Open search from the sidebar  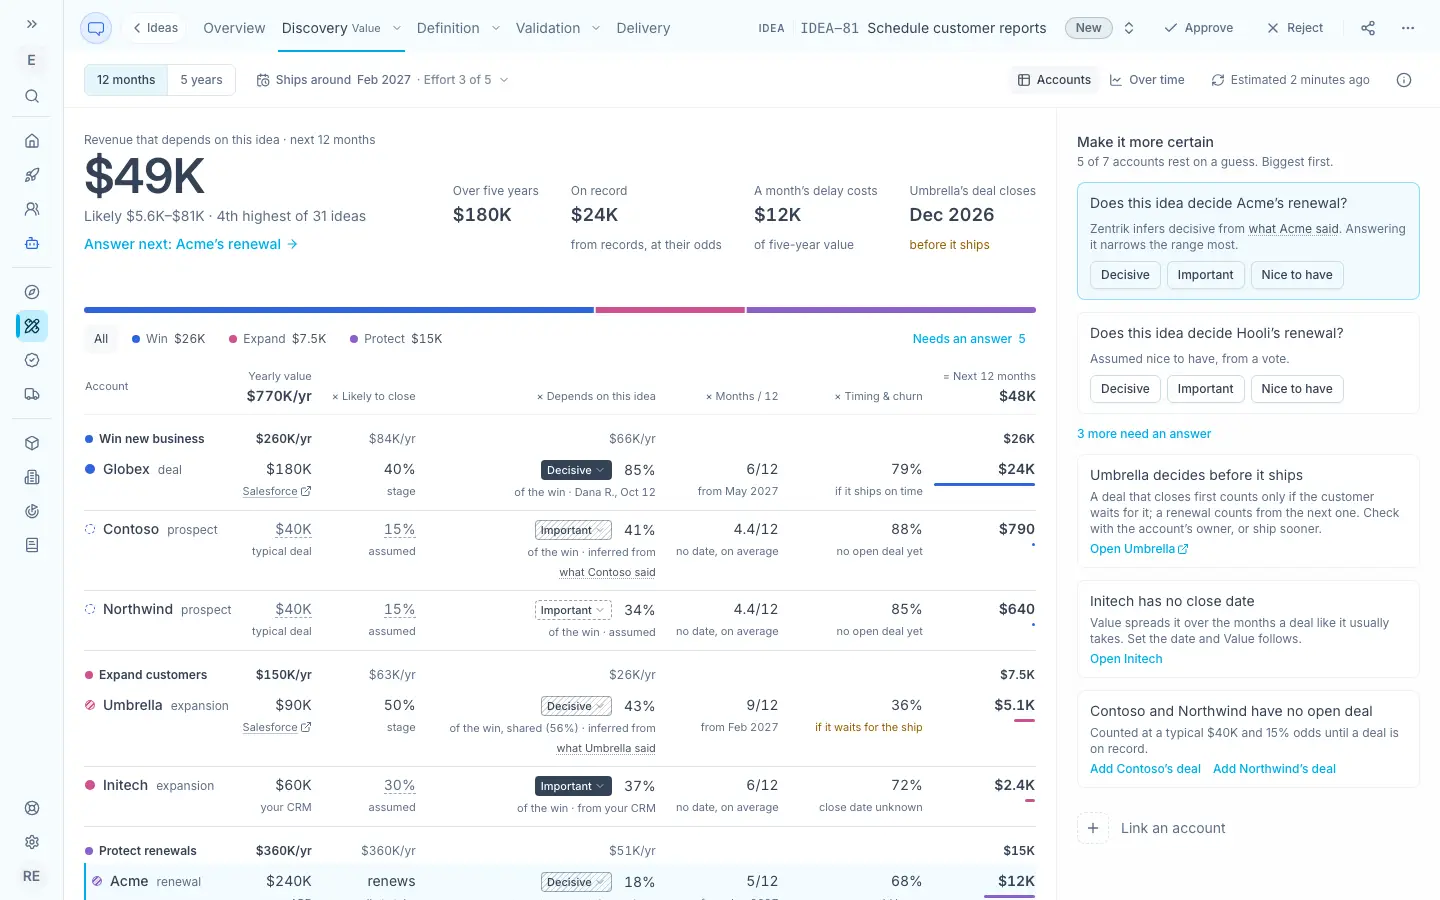[32, 96]
